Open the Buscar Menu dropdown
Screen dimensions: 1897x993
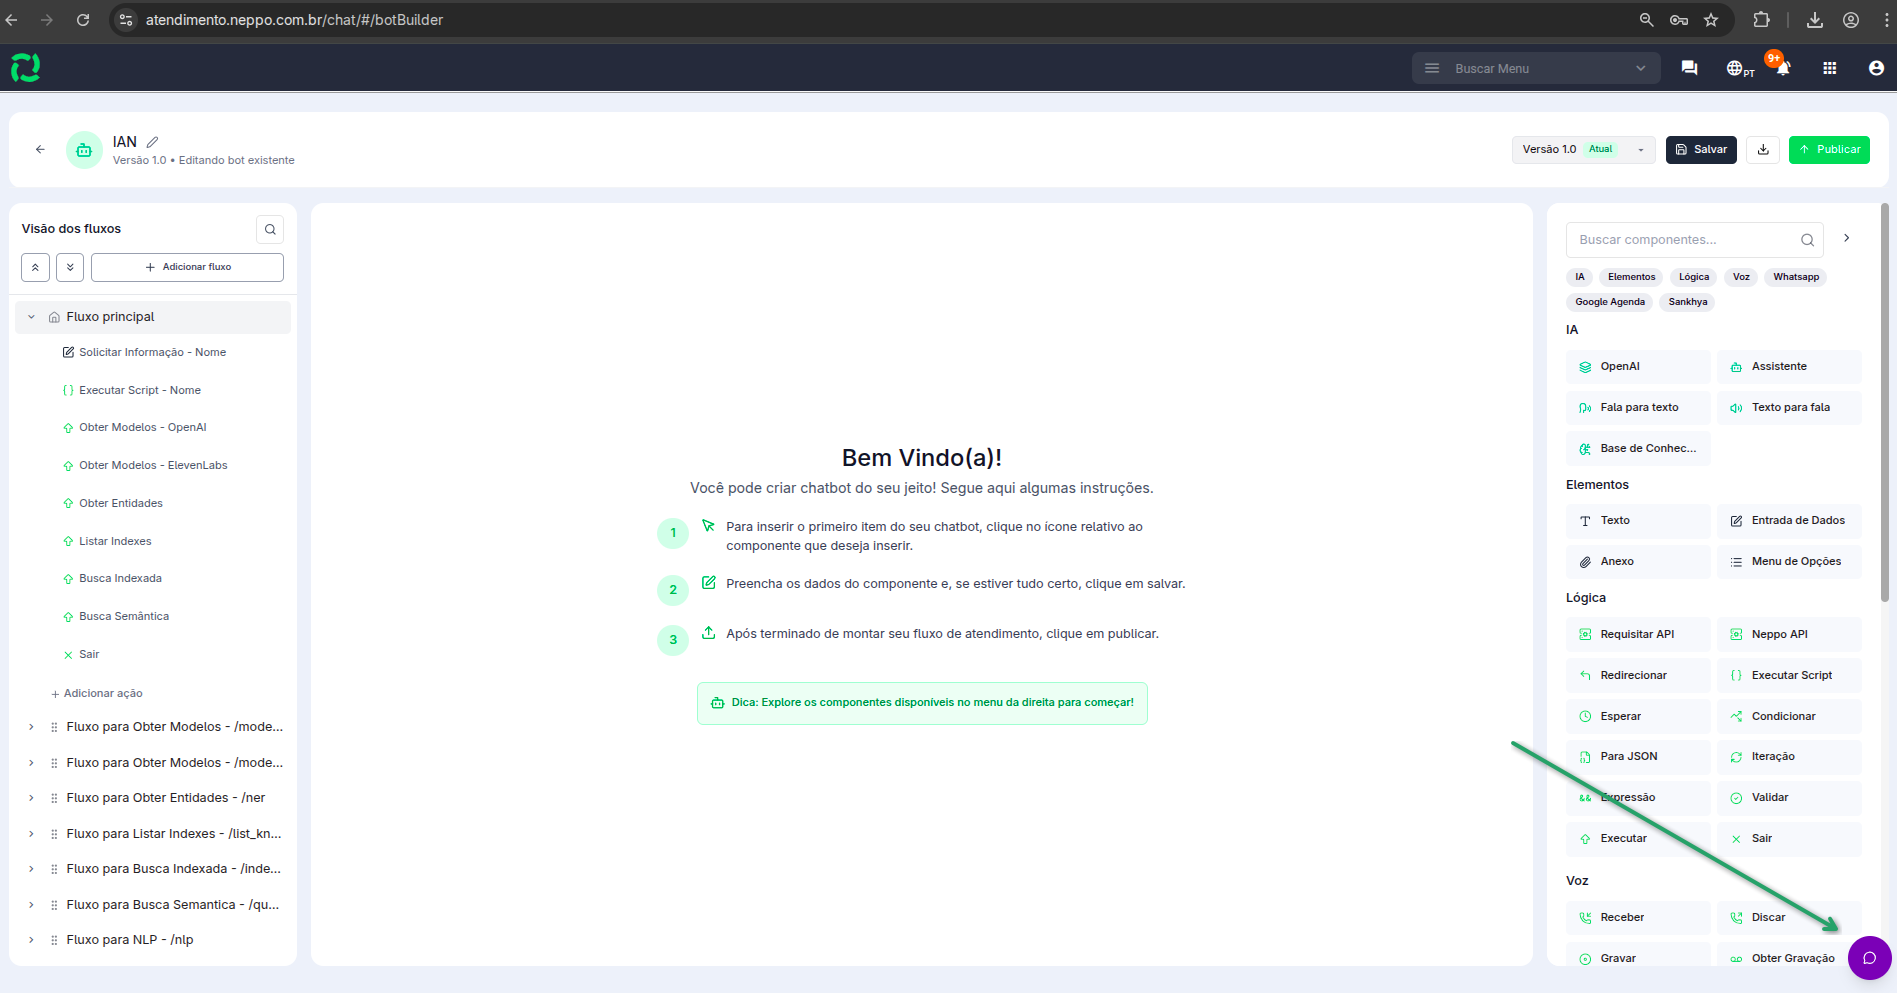pyautogui.click(x=1536, y=68)
